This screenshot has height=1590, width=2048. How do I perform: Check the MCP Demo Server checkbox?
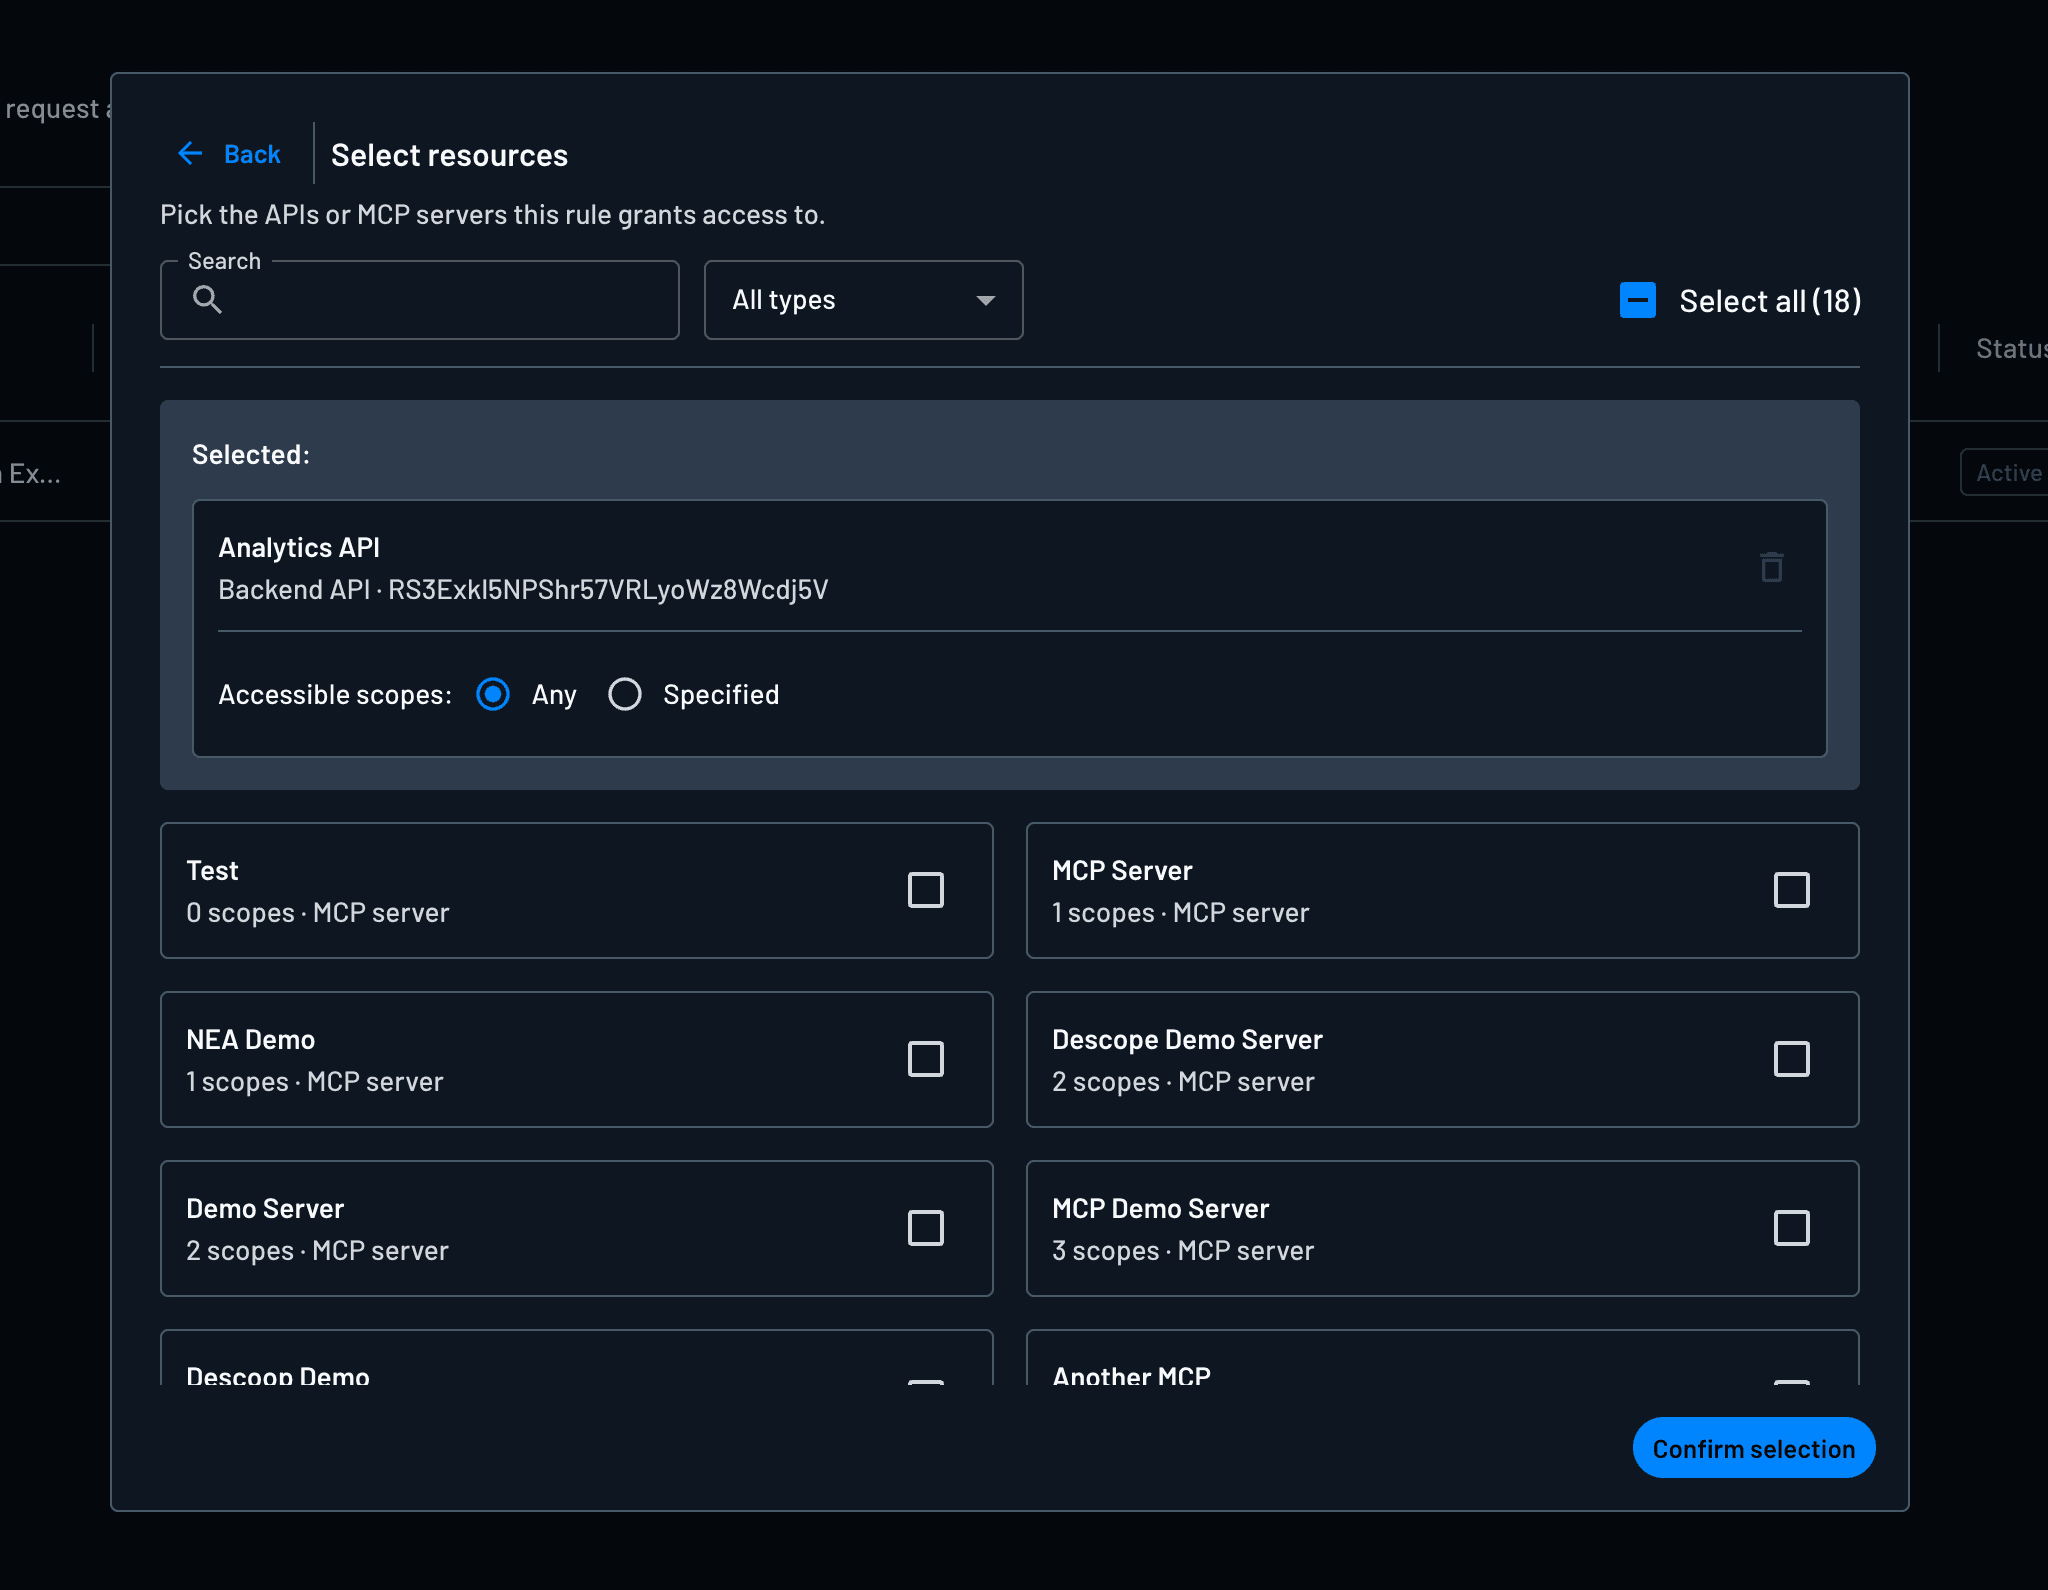click(1792, 1228)
